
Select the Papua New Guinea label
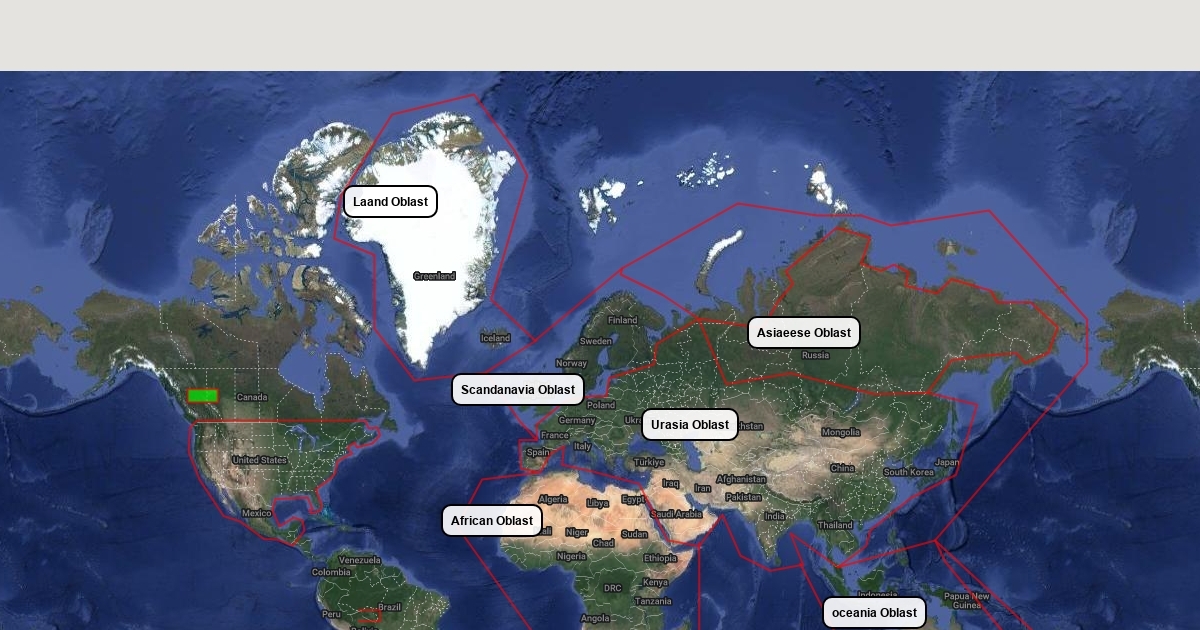[x=966, y=600]
